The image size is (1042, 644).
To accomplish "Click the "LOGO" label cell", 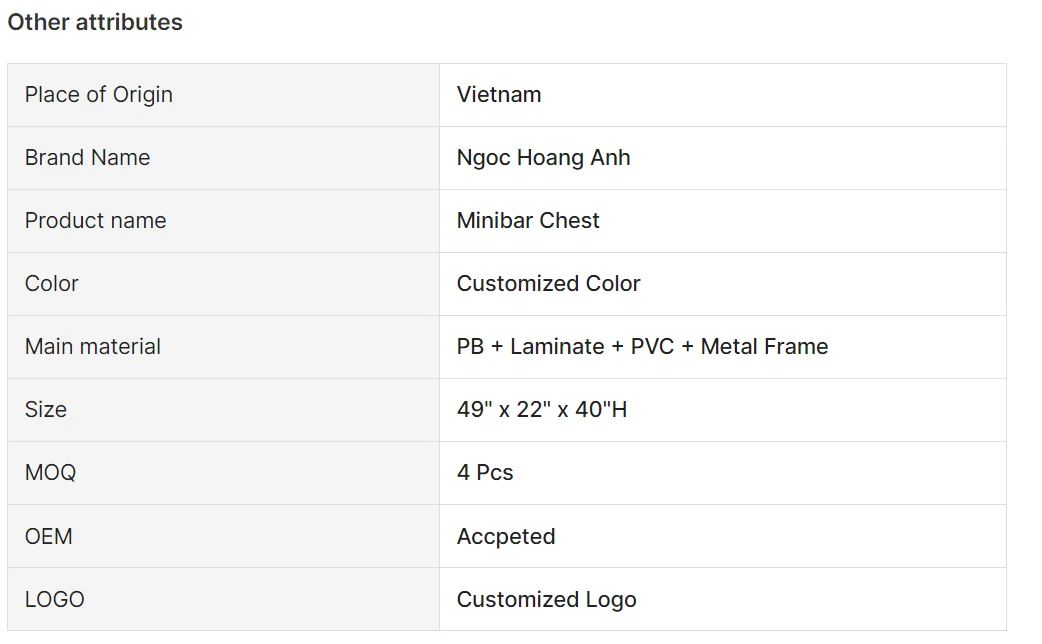I will (x=55, y=600).
